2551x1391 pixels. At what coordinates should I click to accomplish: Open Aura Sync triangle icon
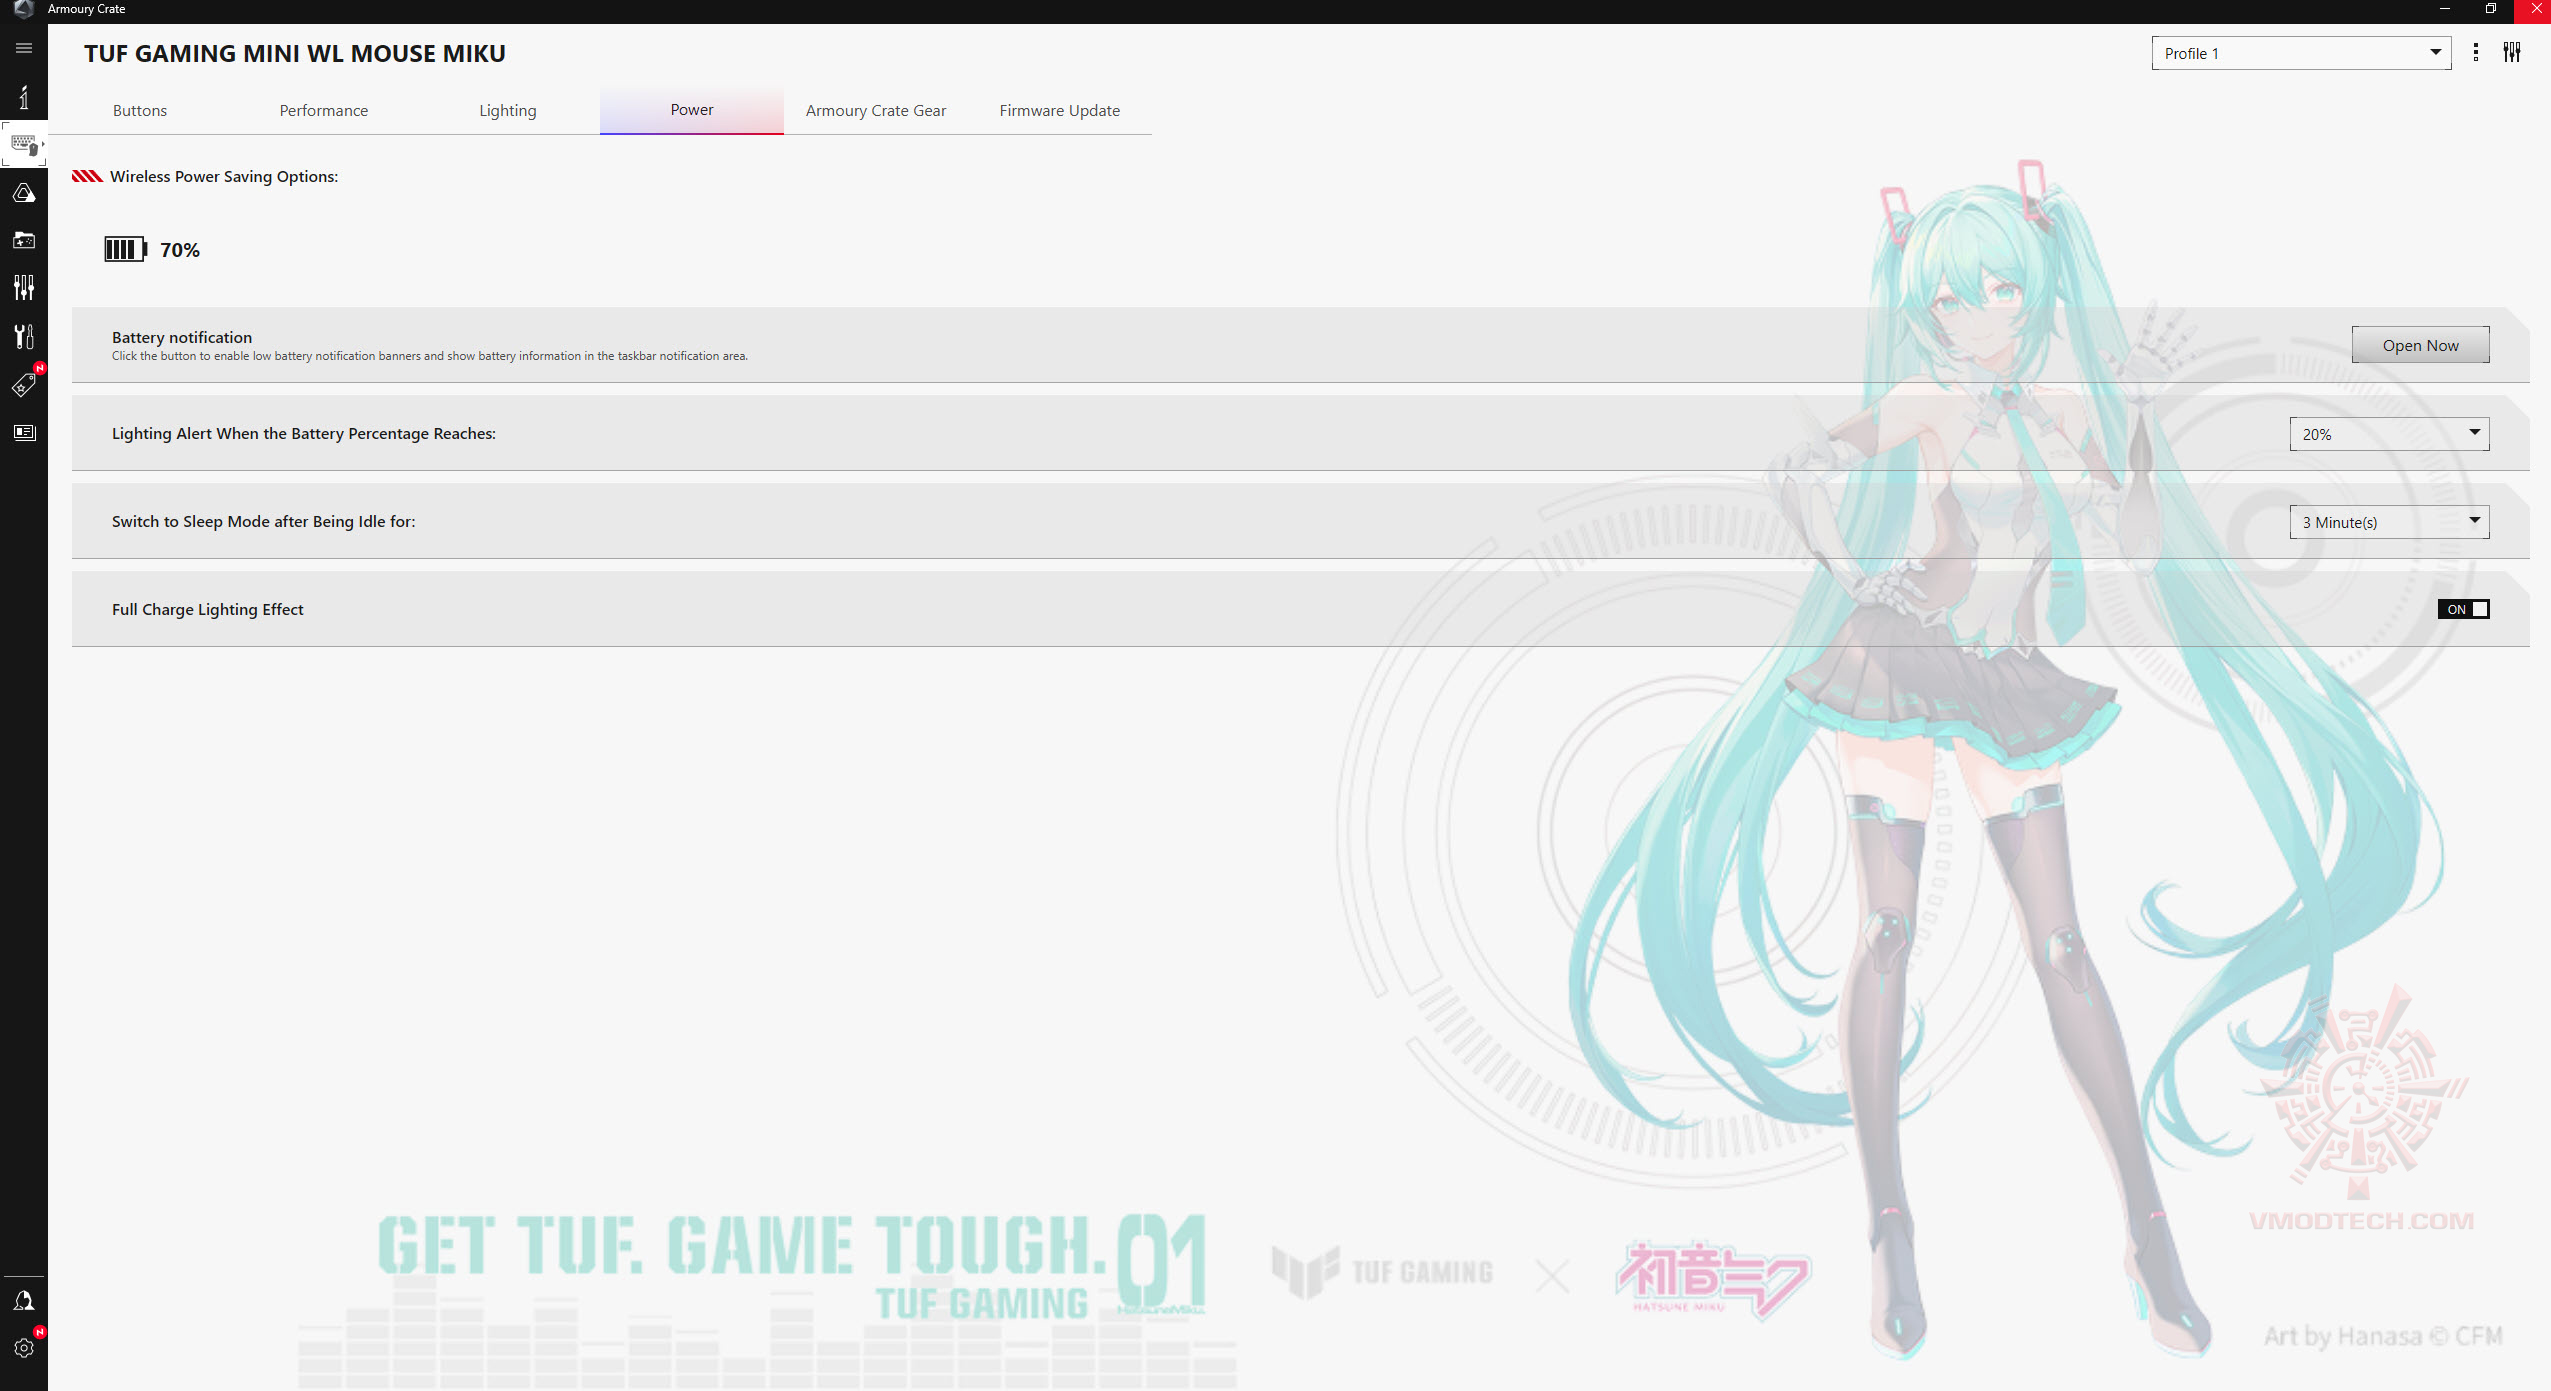(x=24, y=193)
